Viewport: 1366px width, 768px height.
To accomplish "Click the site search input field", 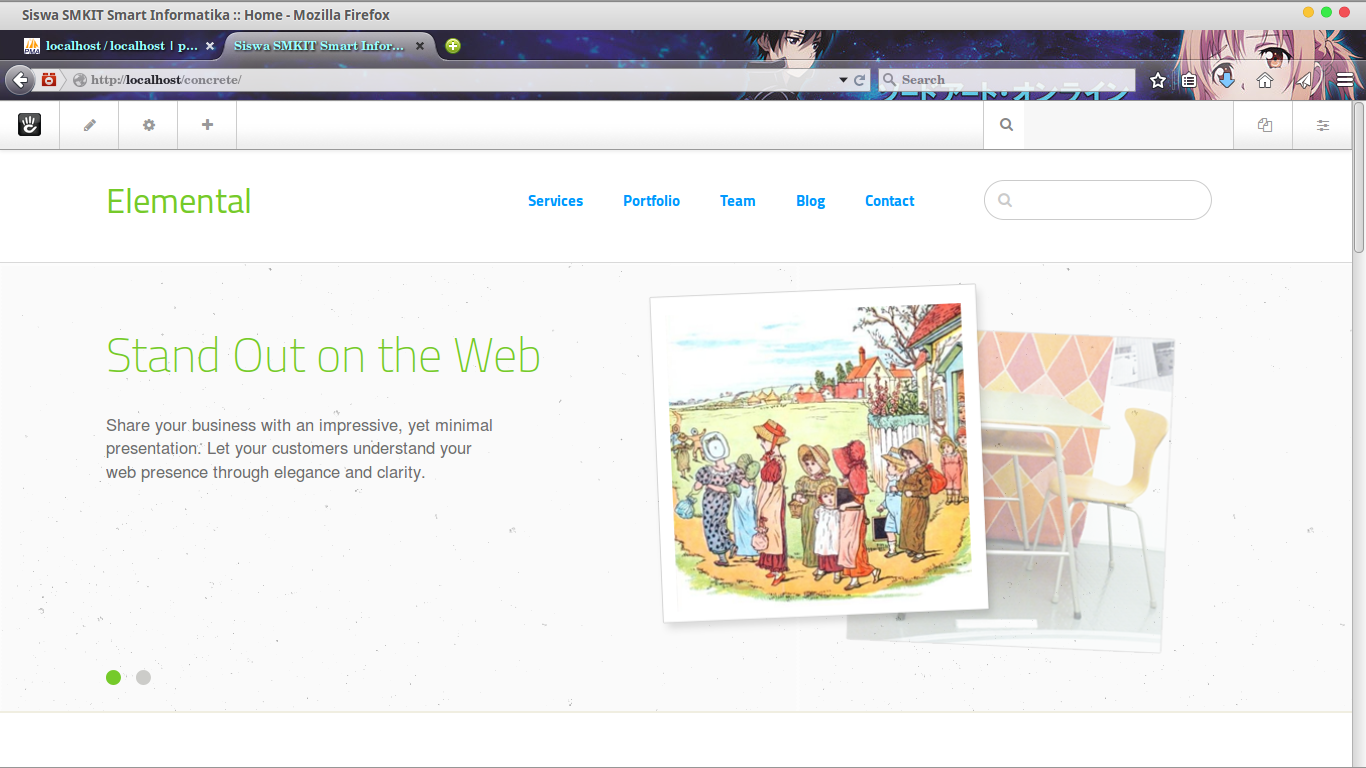I will [x=1097, y=200].
